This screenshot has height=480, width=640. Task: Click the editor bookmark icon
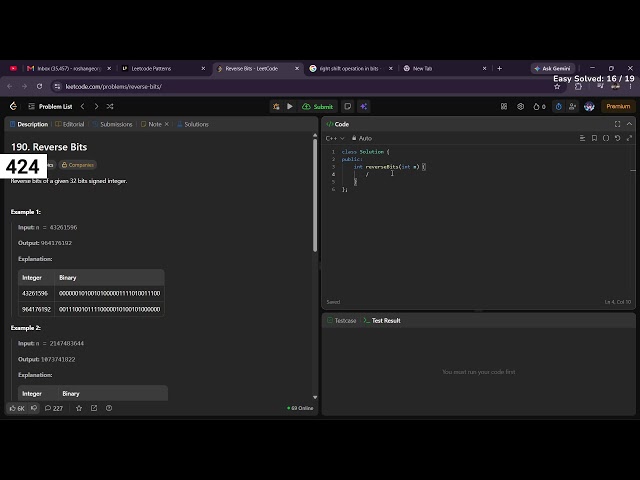click(594, 138)
